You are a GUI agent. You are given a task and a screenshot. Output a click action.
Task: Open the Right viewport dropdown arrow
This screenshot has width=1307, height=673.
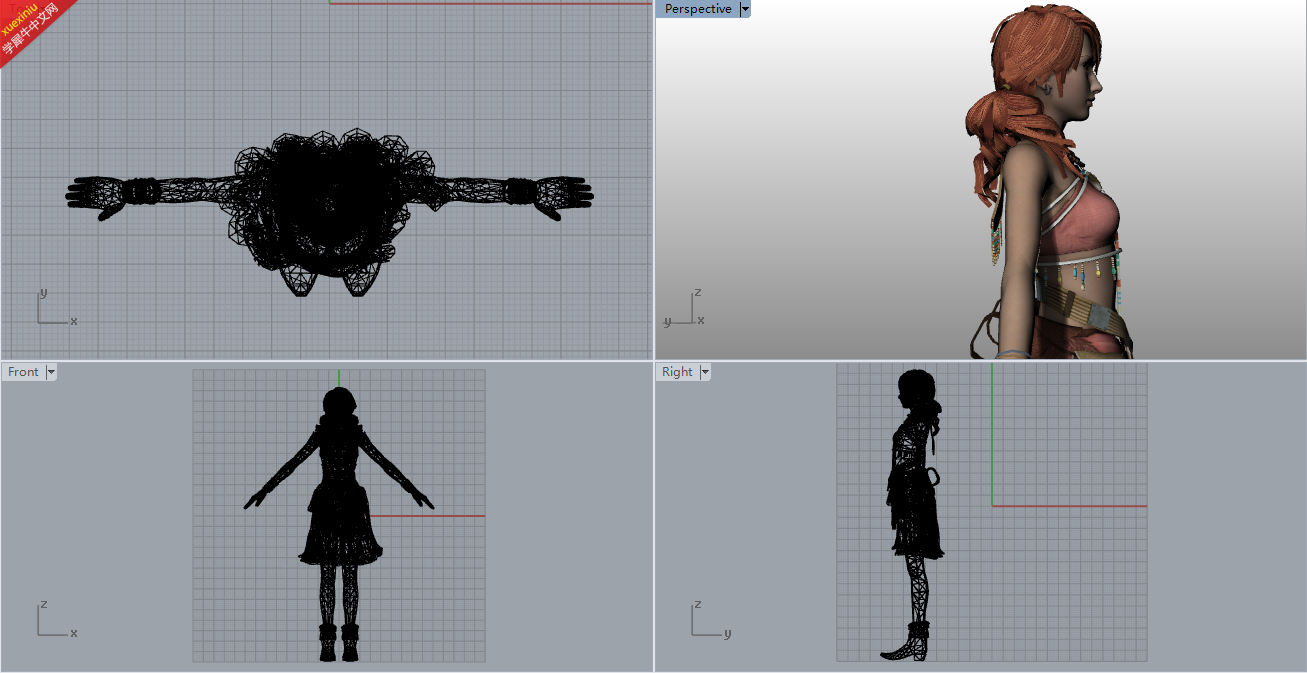[705, 372]
